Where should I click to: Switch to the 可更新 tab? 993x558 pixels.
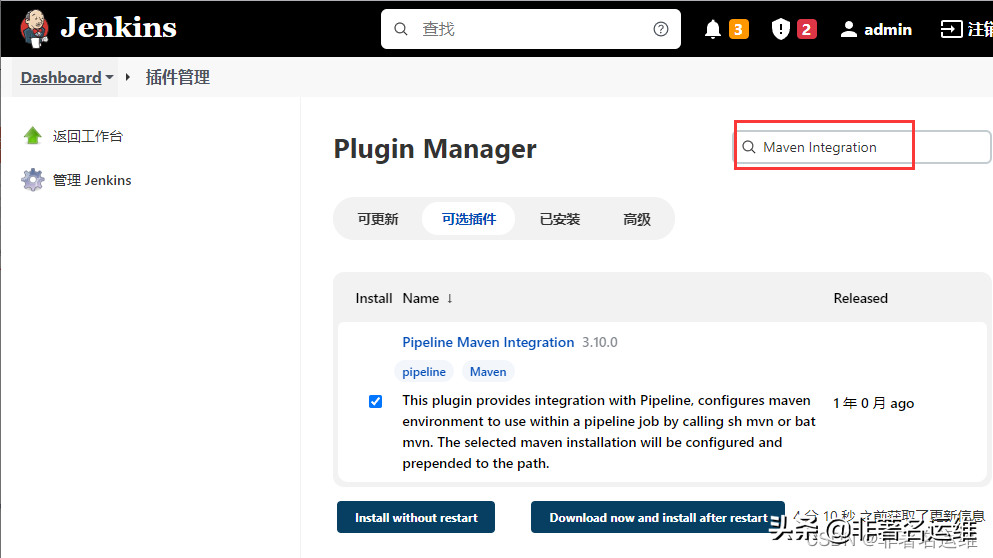pos(378,219)
